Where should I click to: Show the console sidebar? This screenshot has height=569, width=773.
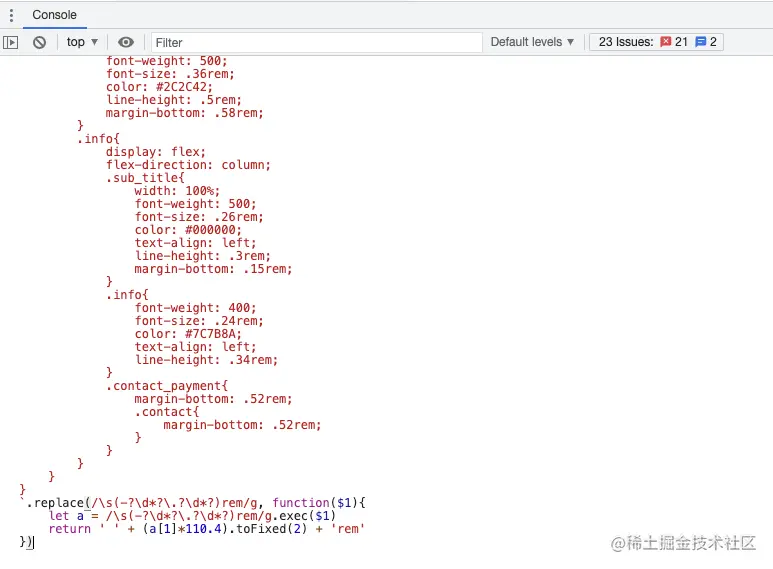[10, 42]
